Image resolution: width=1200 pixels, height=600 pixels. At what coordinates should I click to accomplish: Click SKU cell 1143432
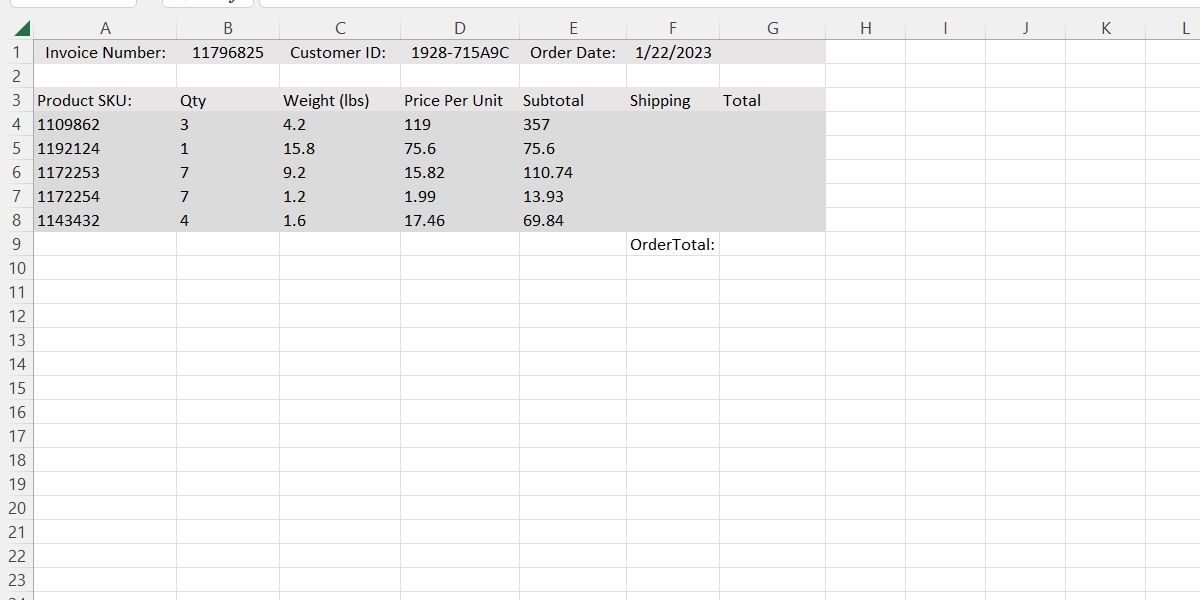105,220
